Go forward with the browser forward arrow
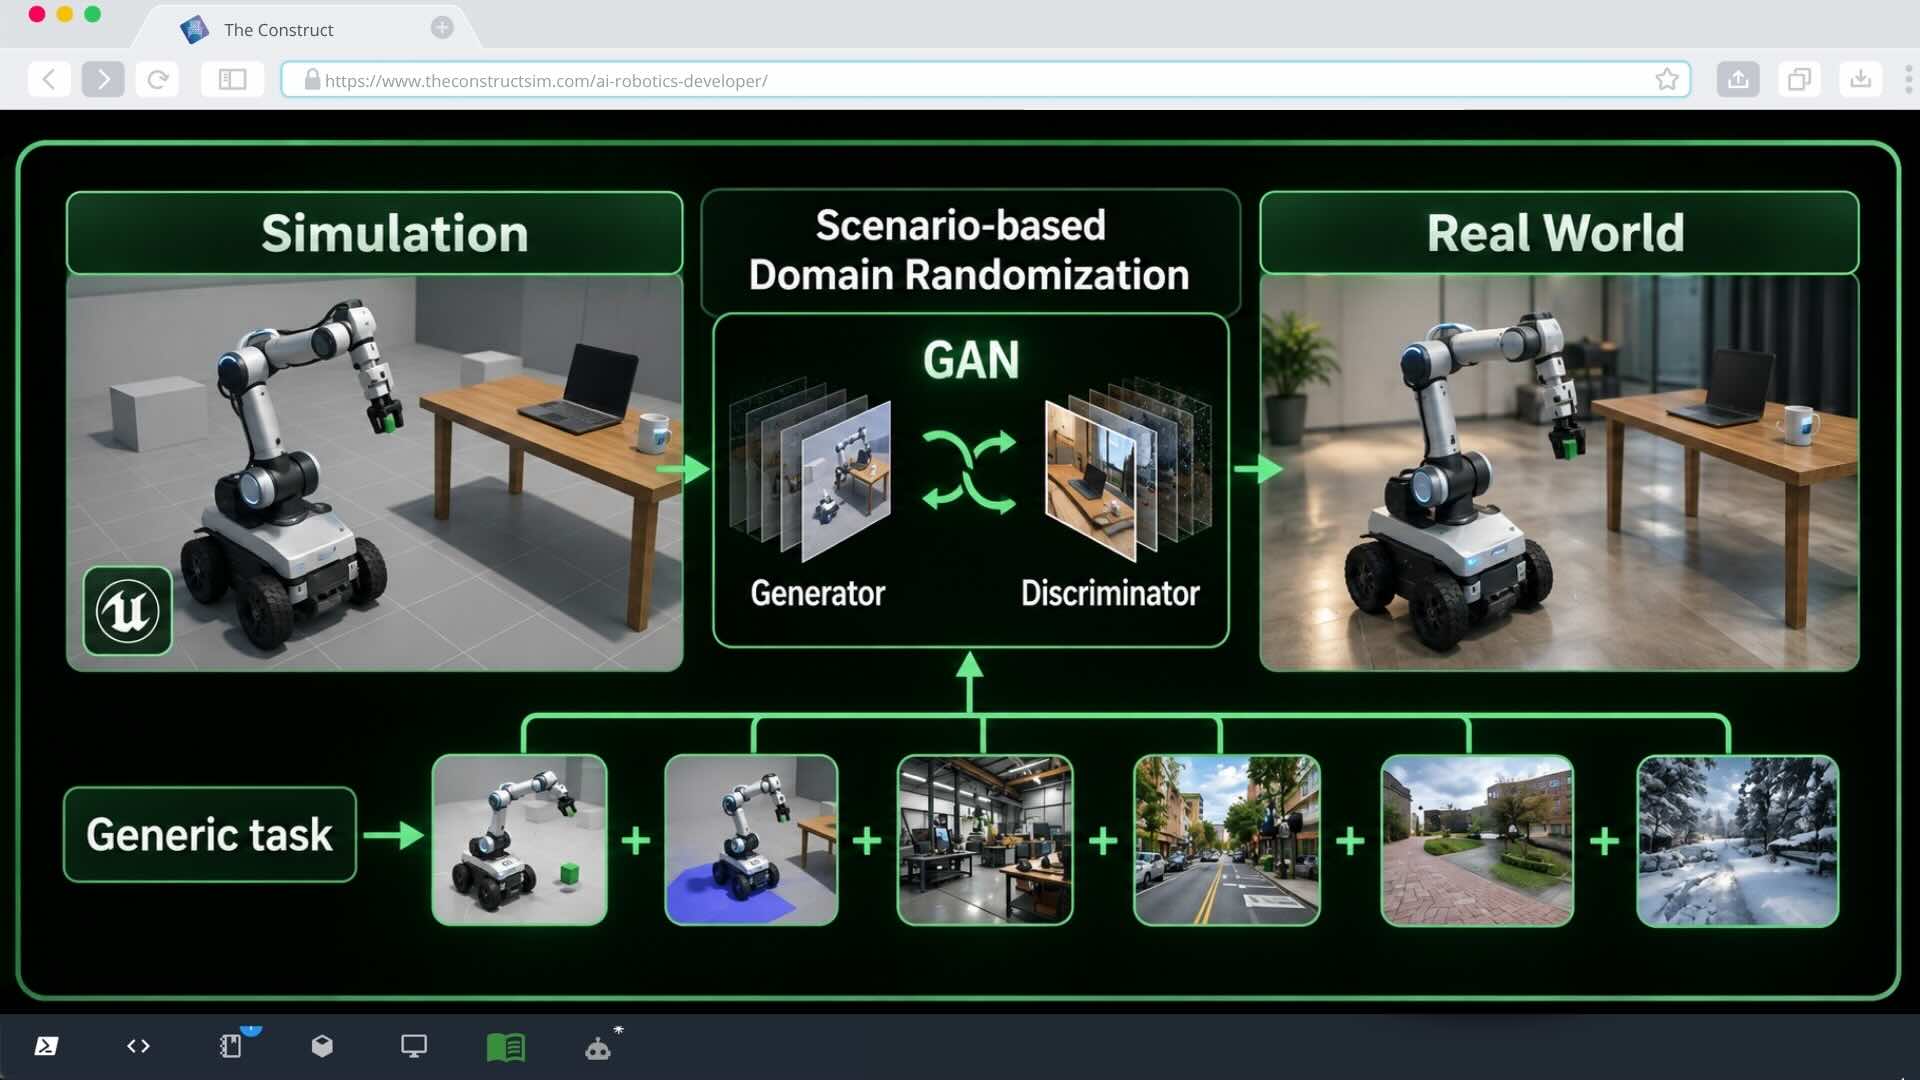The width and height of the screenshot is (1920, 1080). point(103,79)
